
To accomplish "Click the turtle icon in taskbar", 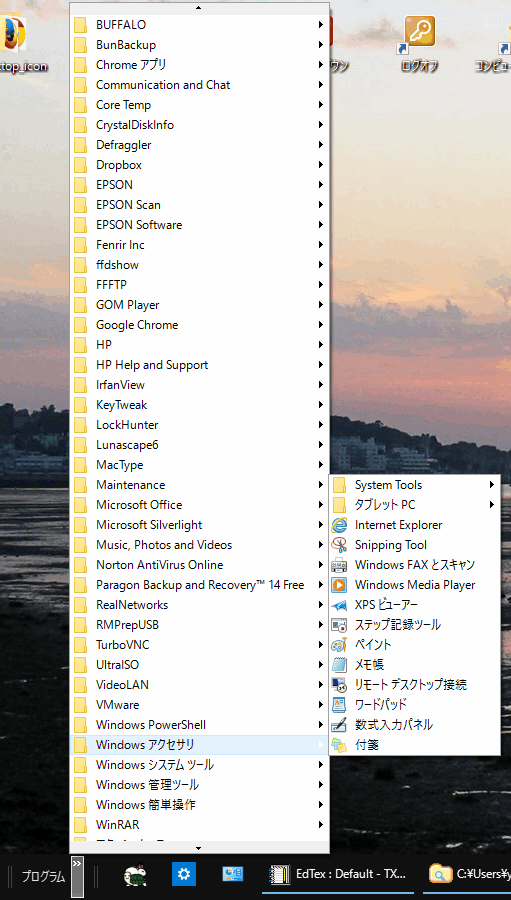I will [136, 875].
